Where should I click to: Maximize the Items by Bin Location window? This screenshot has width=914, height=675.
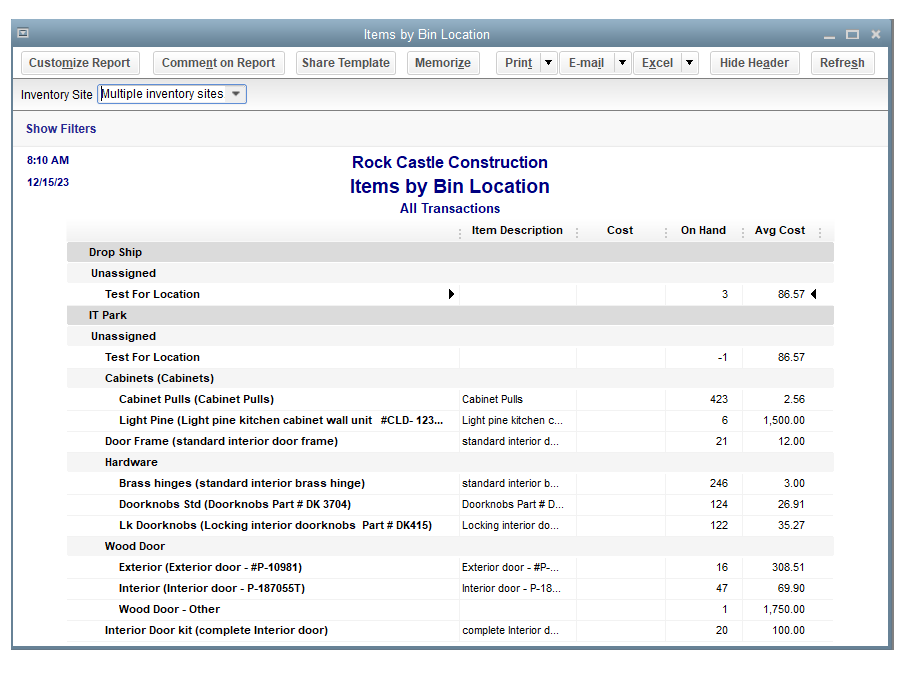(852, 34)
